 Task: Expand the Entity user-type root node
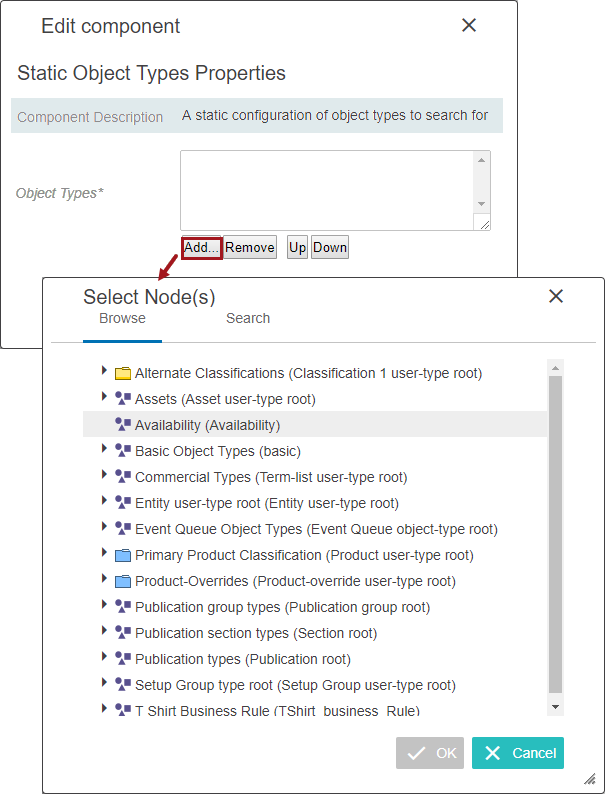tap(104, 502)
